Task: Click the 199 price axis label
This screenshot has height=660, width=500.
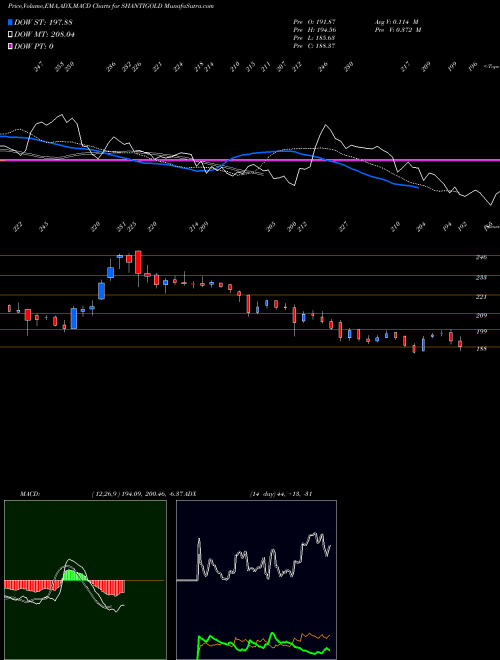Action: (481, 332)
